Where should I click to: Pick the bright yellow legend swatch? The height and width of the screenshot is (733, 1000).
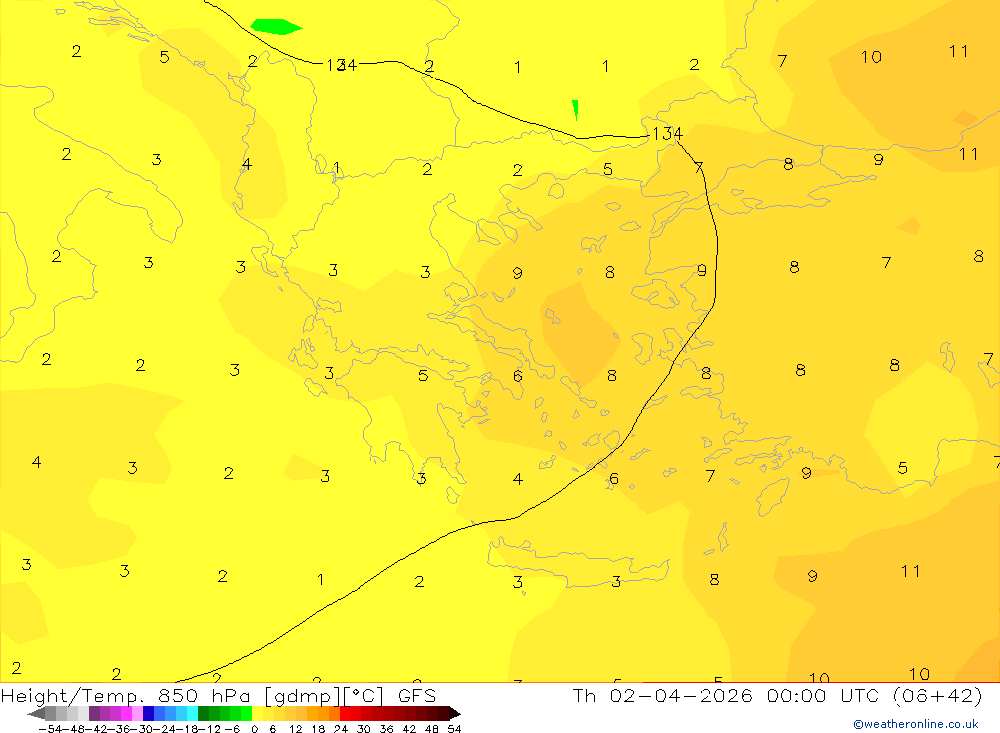(257, 714)
